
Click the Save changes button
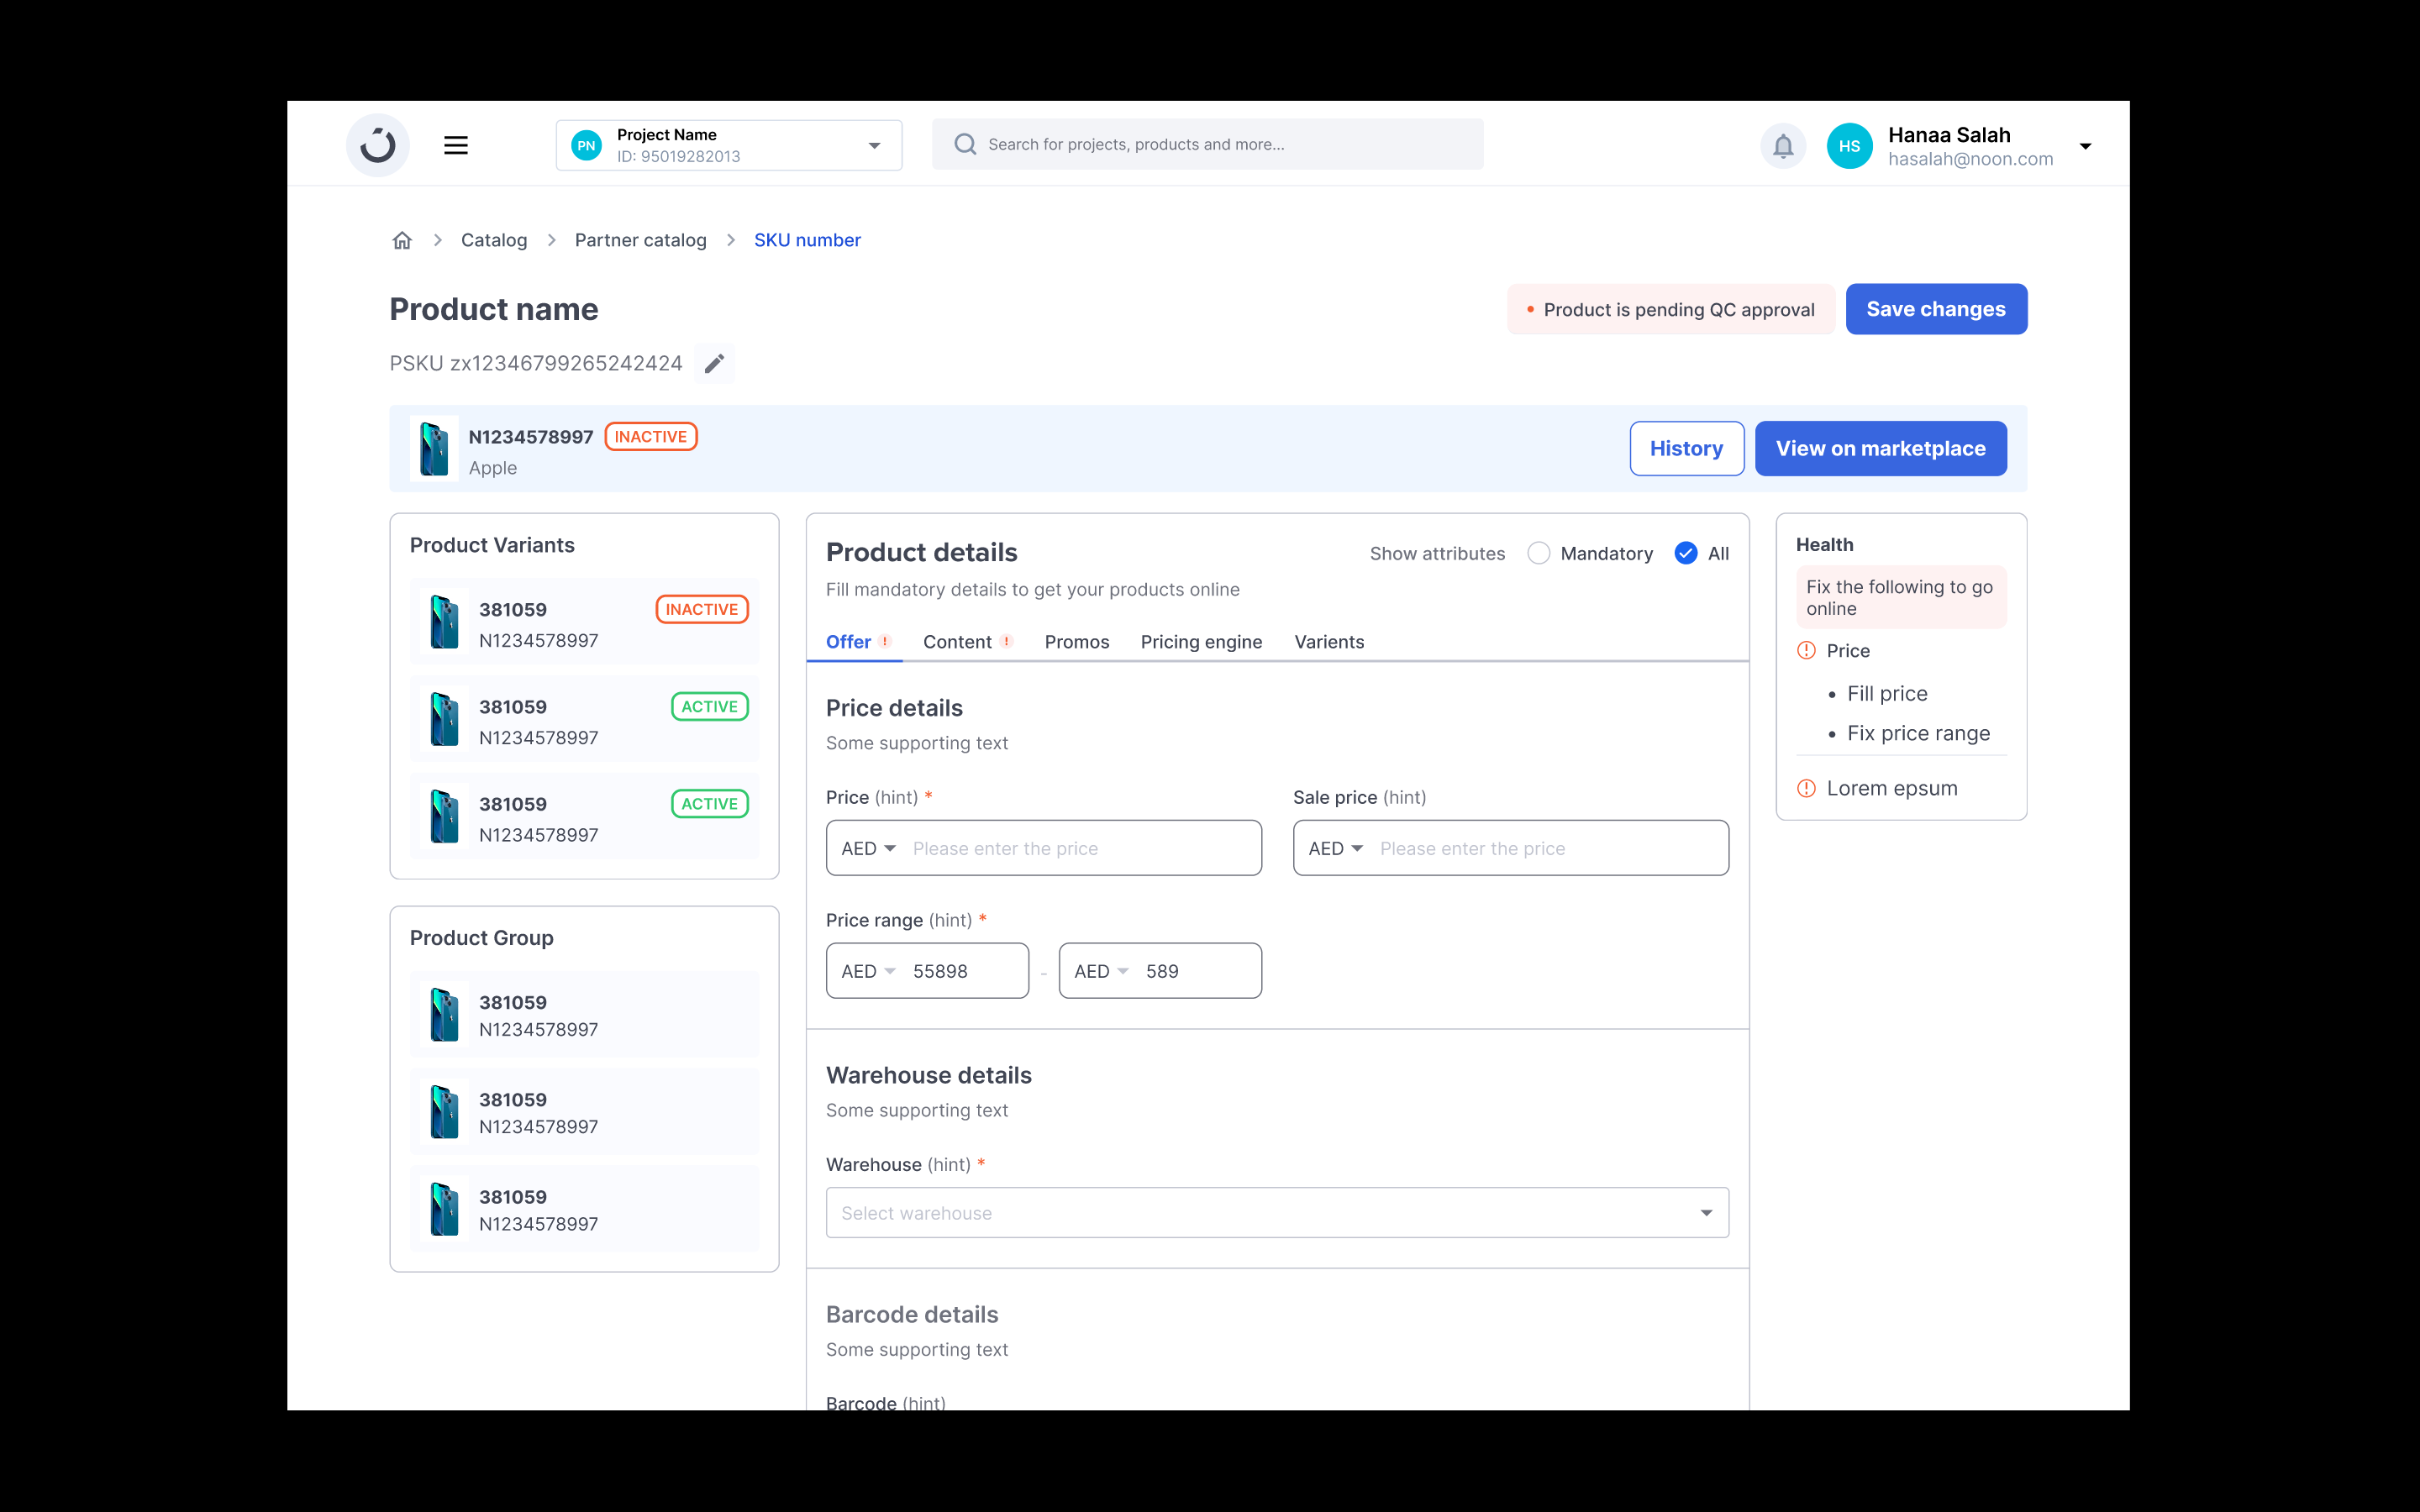pyautogui.click(x=1936, y=309)
